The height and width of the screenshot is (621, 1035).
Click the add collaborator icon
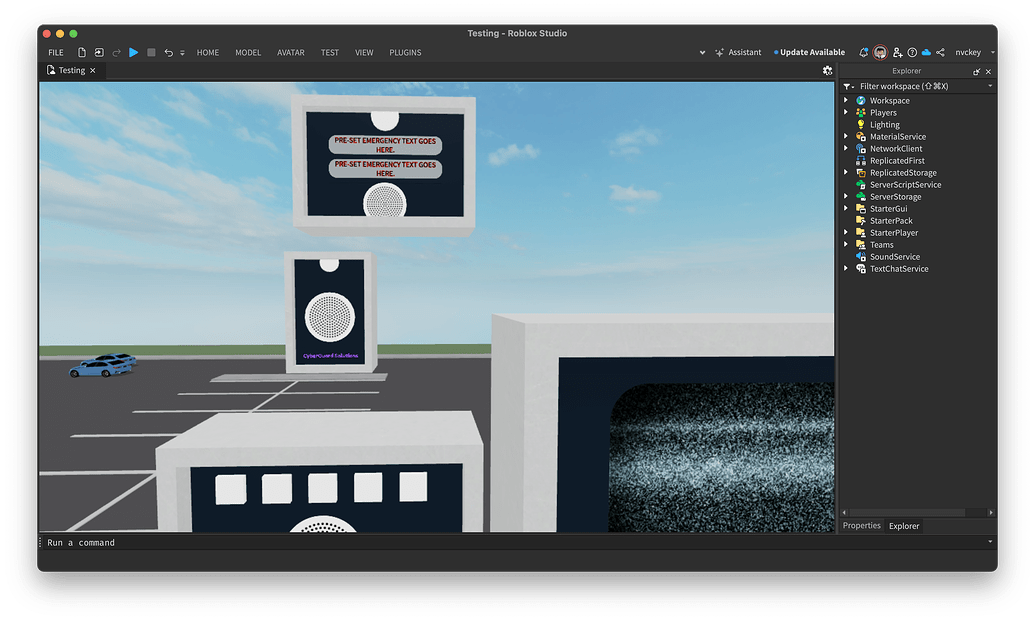tap(898, 52)
